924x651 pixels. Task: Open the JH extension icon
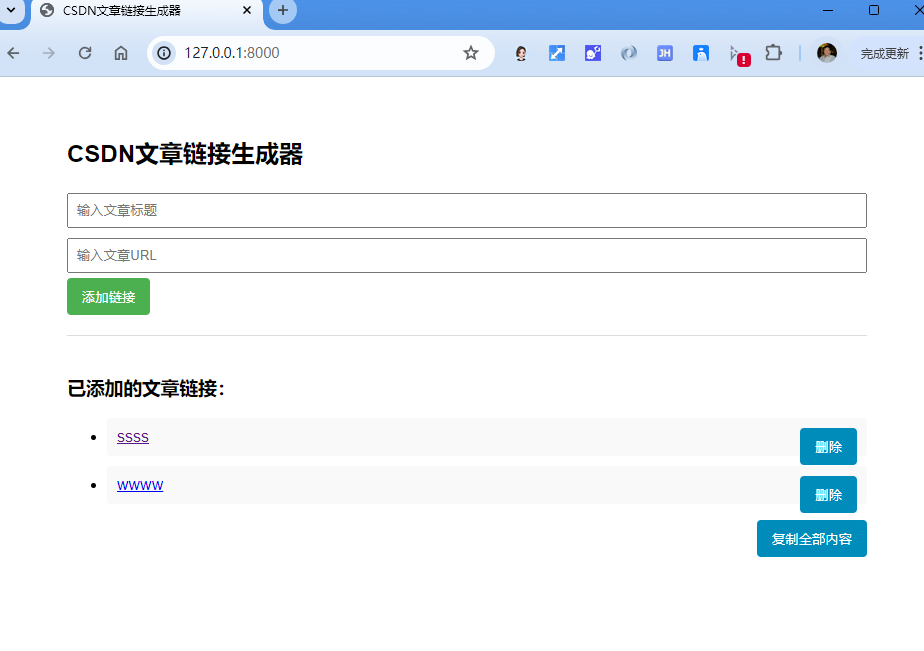(665, 53)
